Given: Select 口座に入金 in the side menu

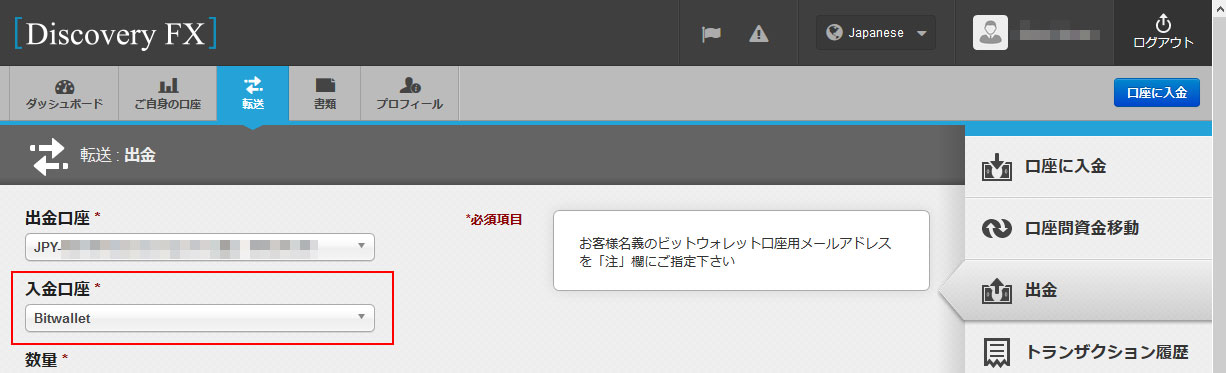Looking at the screenshot, I should [x=1095, y=167].
